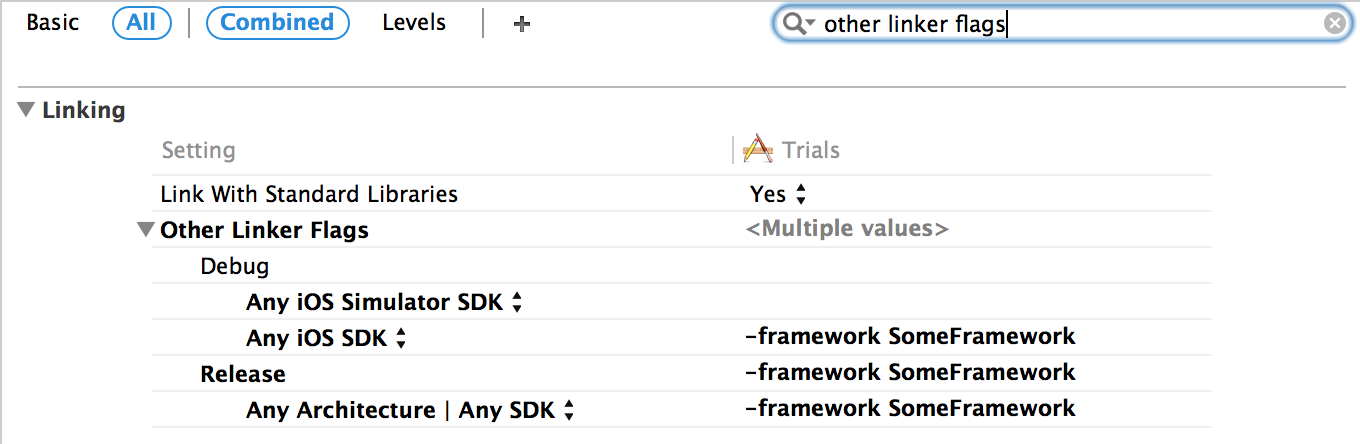The width and height of the screenshot is (1360, 444).
Task: Click Release's -framework SomeFramework value
Action: click(x=910, y=373)
